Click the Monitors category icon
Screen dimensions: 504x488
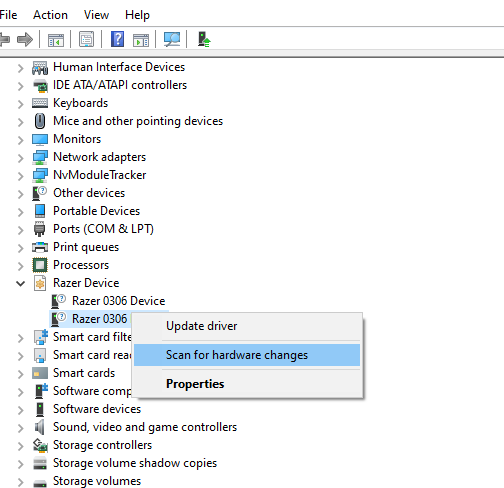click(x=40, y=139)
